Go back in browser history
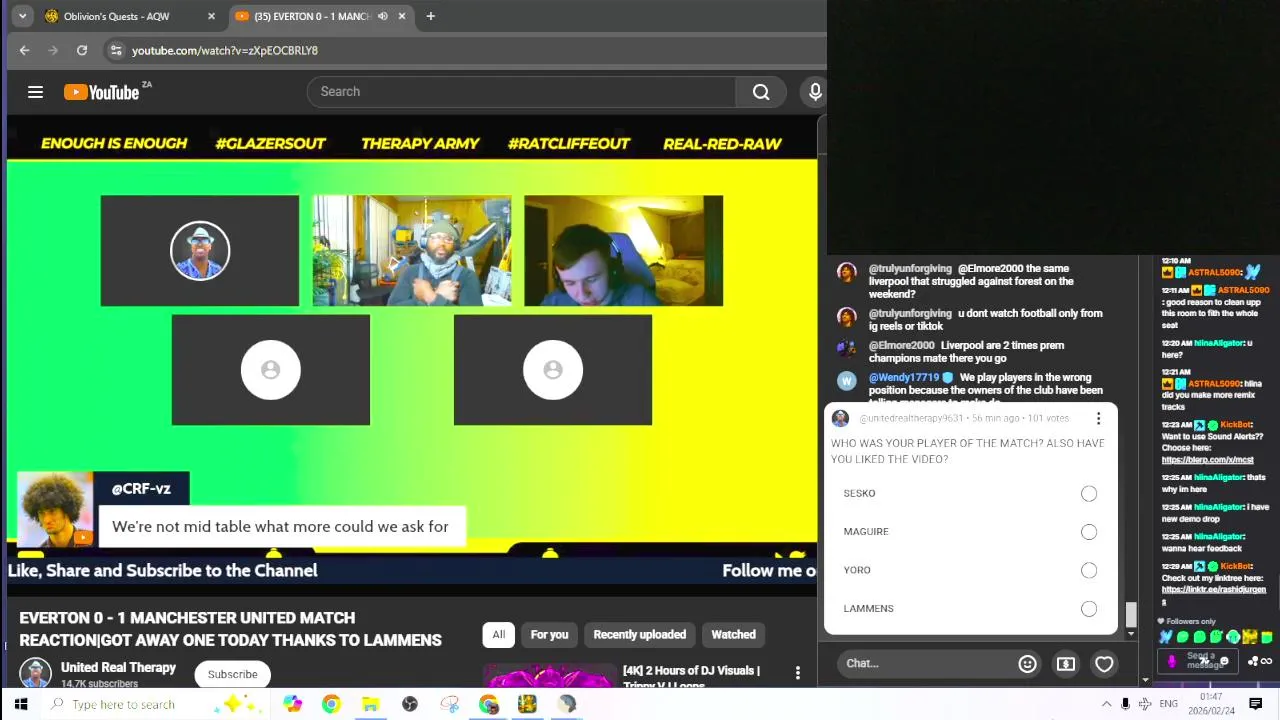This screenshot has height=720, width=1280. click(x=24, y=50)
